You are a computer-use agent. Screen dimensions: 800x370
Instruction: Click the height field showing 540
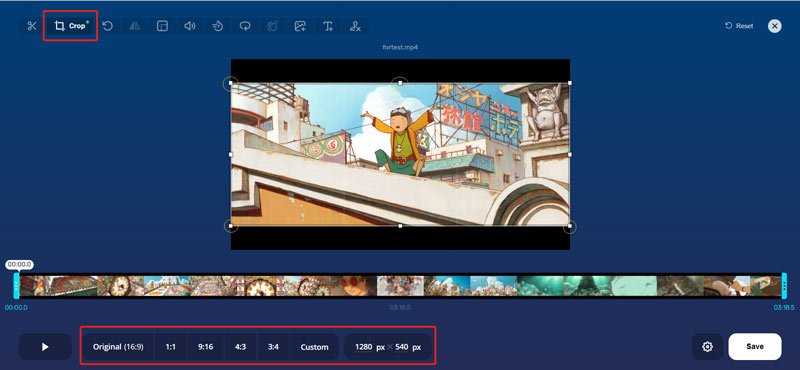point(402,347)
